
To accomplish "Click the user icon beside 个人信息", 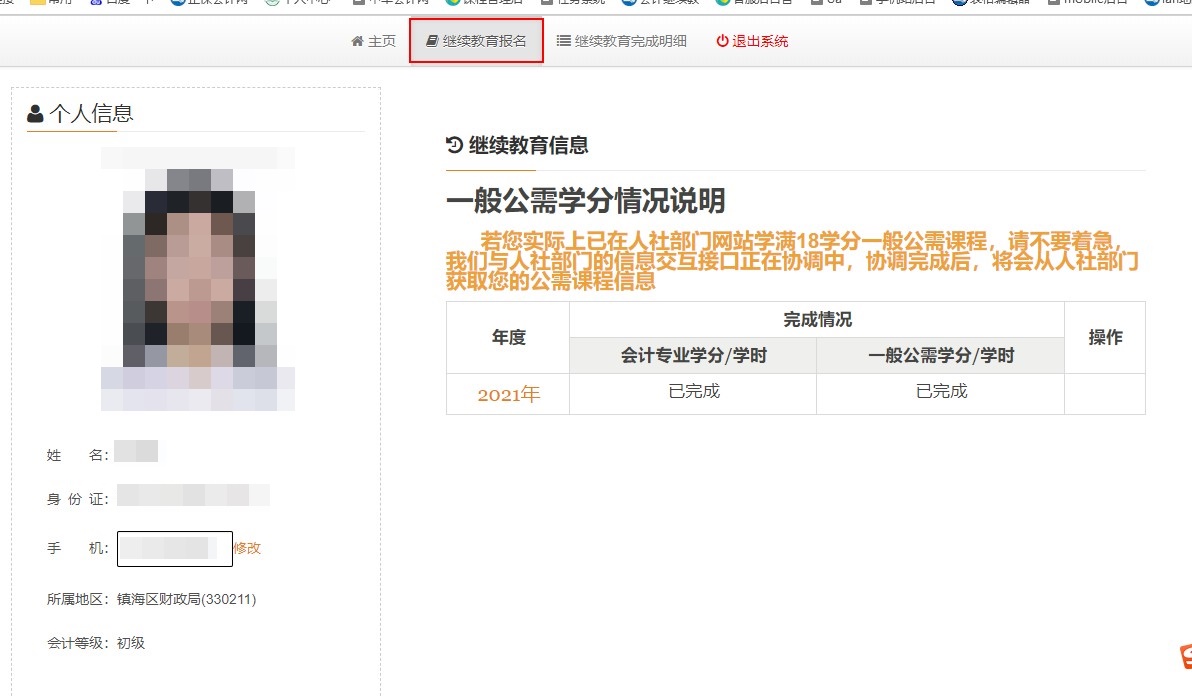I will pos(36,114).
